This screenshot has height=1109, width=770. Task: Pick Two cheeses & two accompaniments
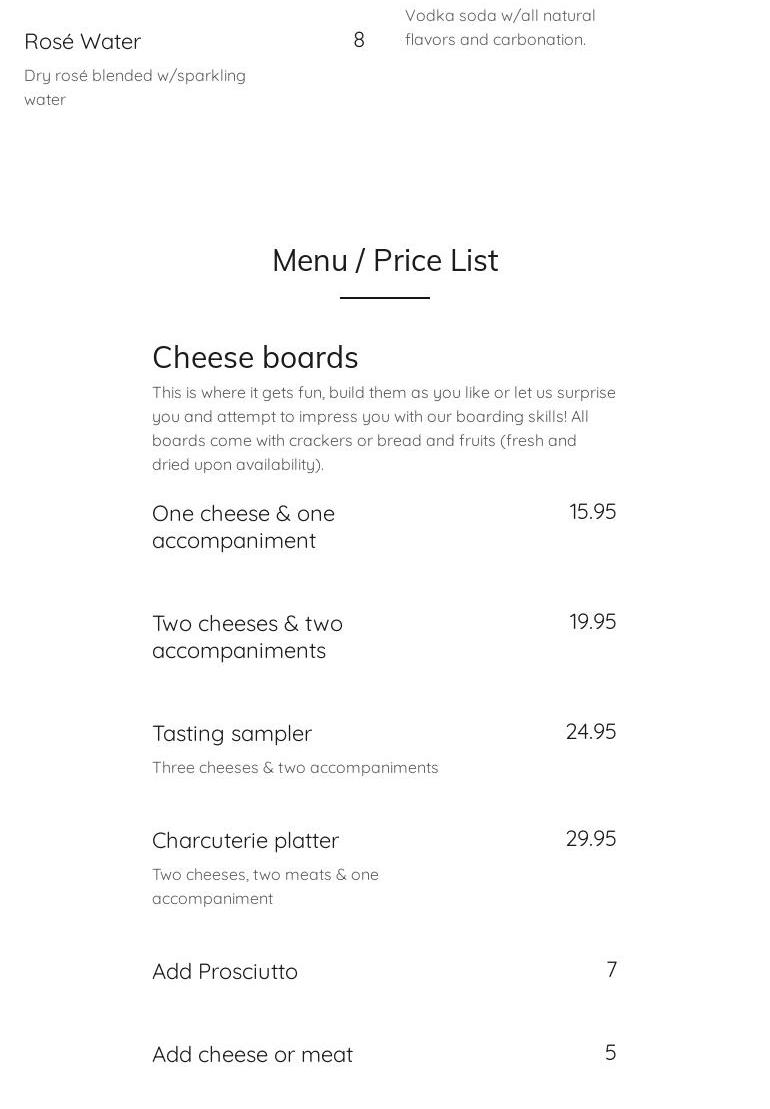248,637
